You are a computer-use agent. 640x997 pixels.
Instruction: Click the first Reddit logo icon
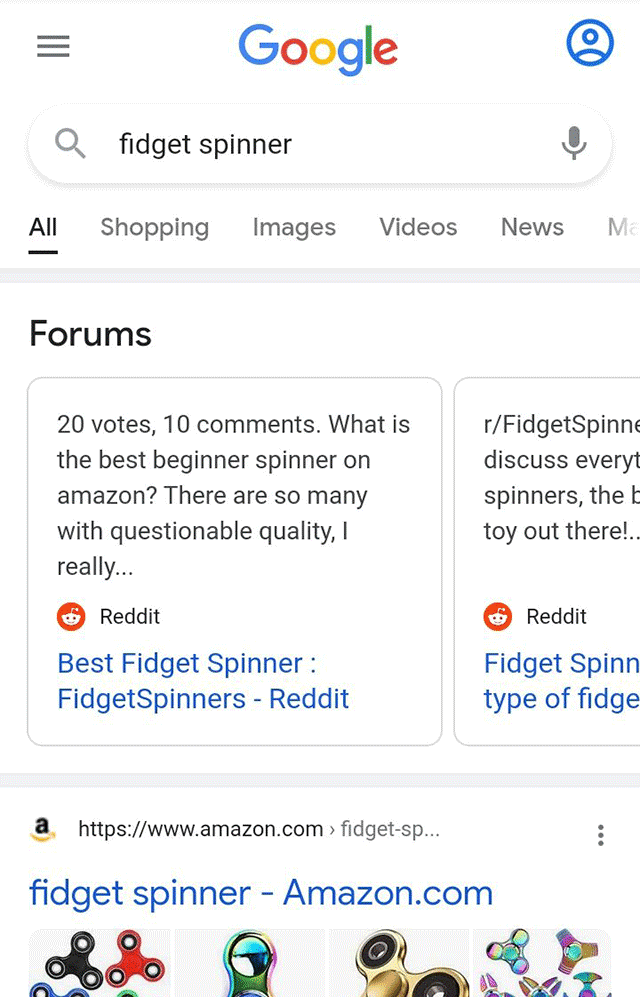(x=71, y=616)
